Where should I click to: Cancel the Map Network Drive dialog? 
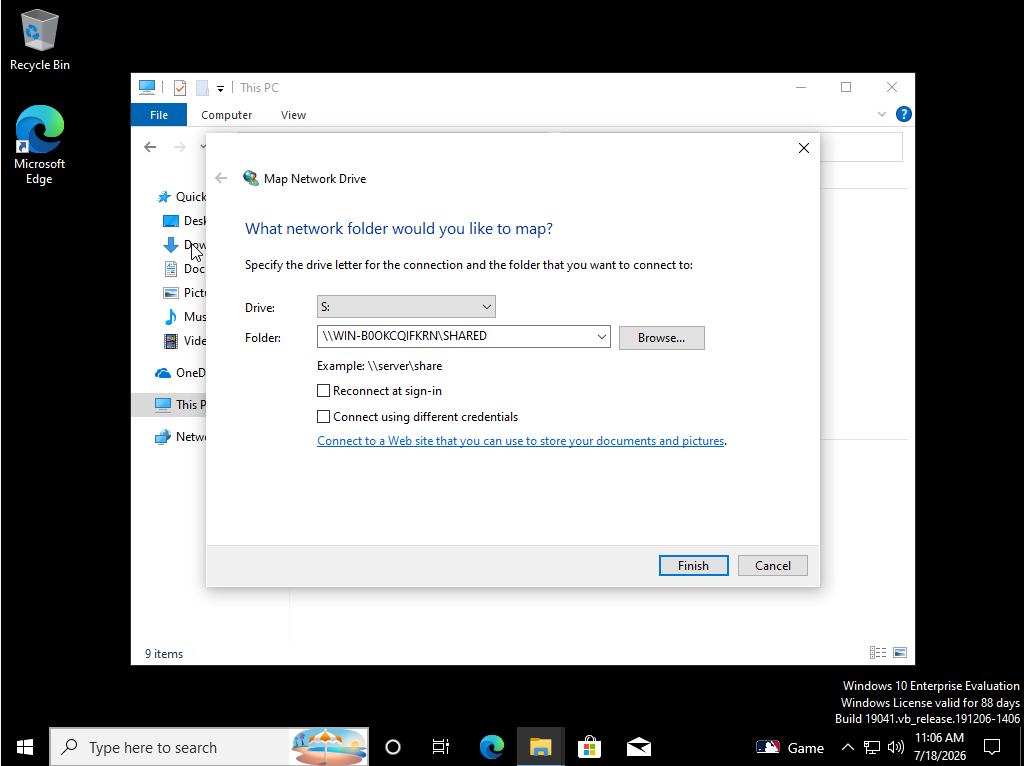(773, 566)
